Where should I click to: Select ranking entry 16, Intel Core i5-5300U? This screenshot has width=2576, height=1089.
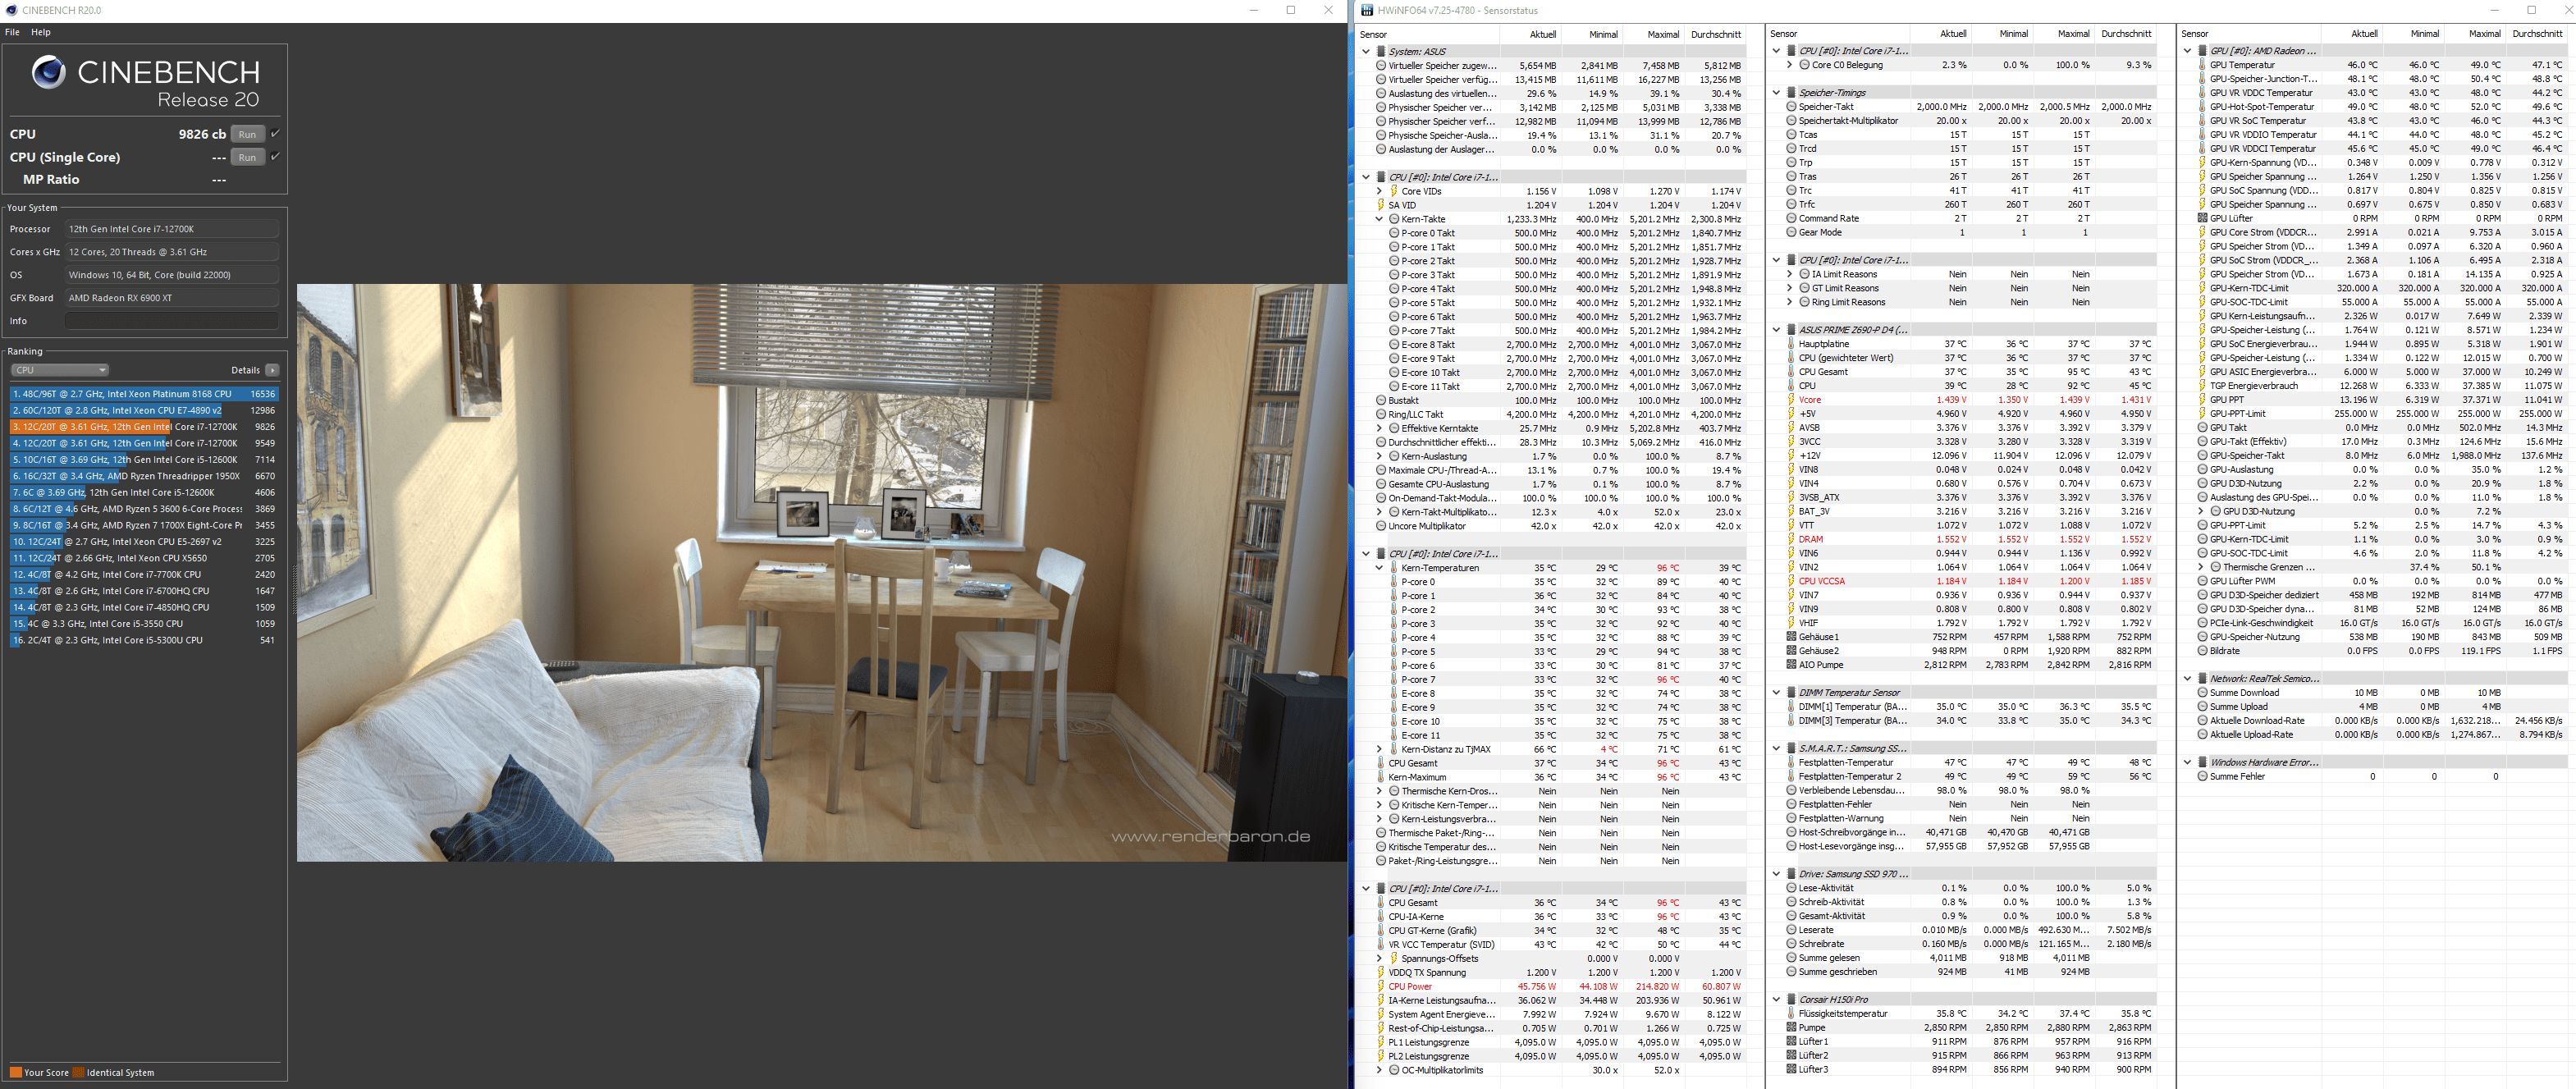pos(144,640)
